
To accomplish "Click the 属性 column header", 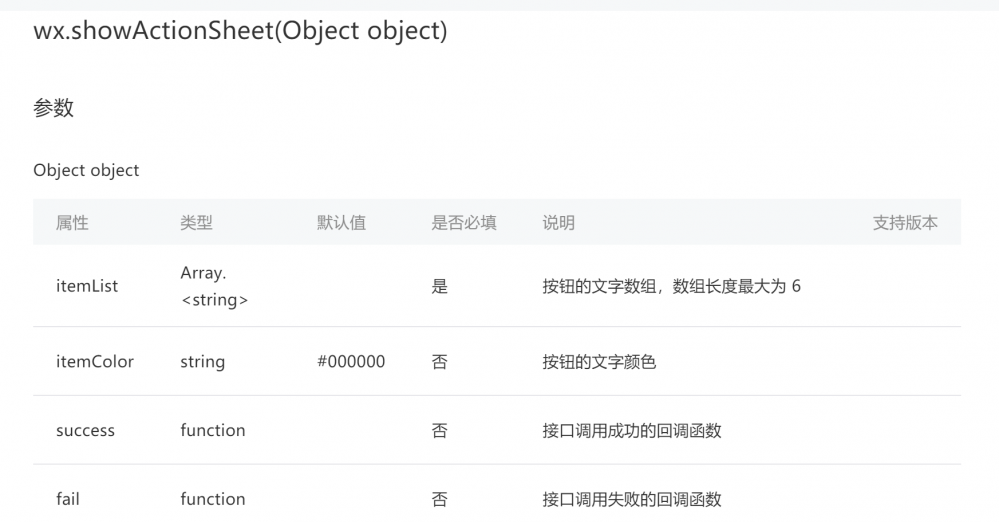I will click(x=72, y=223).
